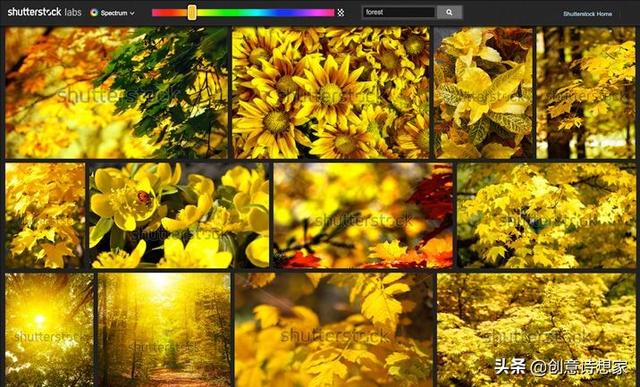This screenshot has height=387, width=640.
Task: Open the sunlit forest path photo
Action: [164, 330]
